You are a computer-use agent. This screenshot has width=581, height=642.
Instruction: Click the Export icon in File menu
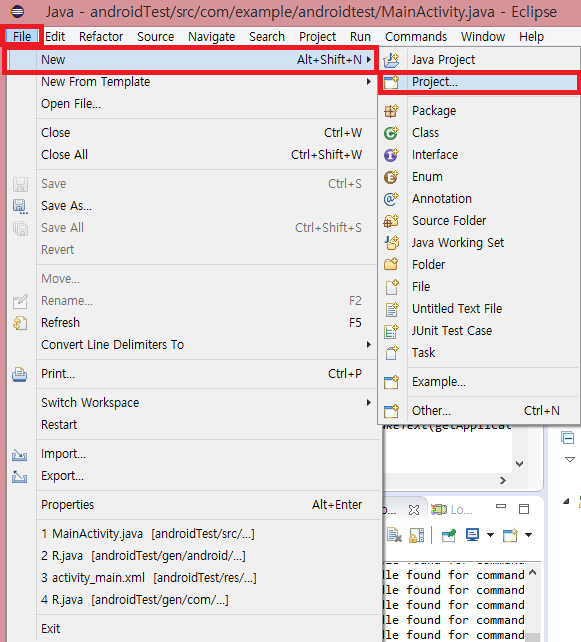[19, 477]
